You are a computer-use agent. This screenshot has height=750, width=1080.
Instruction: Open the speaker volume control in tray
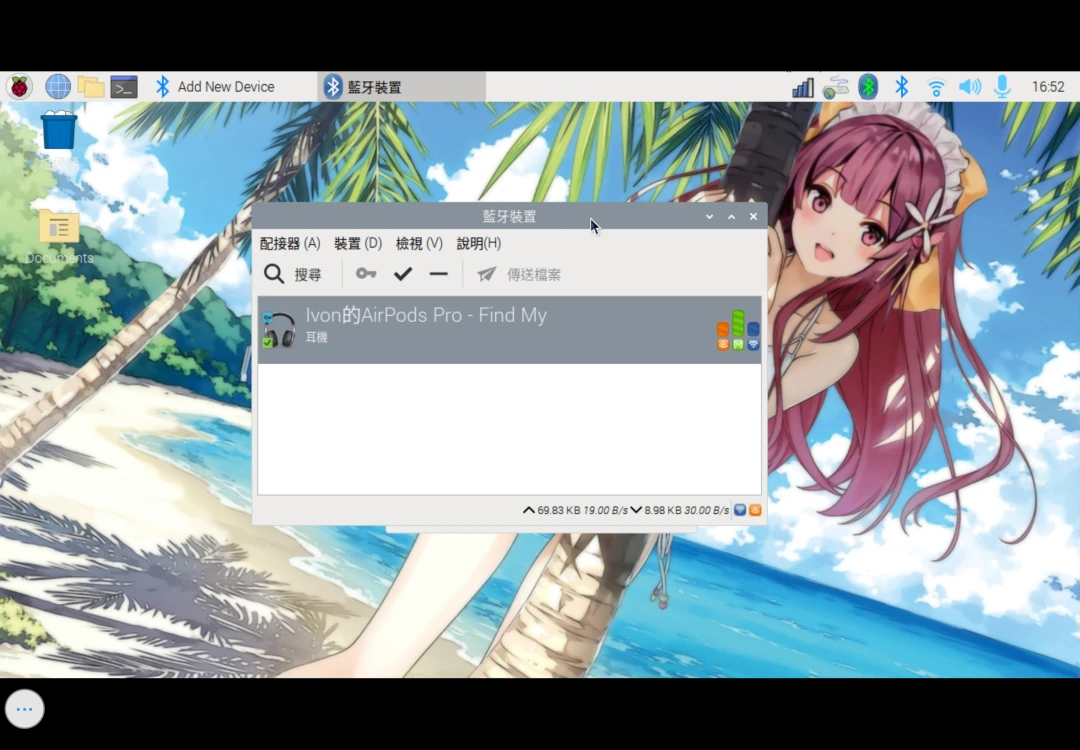[x=969, y=87]
